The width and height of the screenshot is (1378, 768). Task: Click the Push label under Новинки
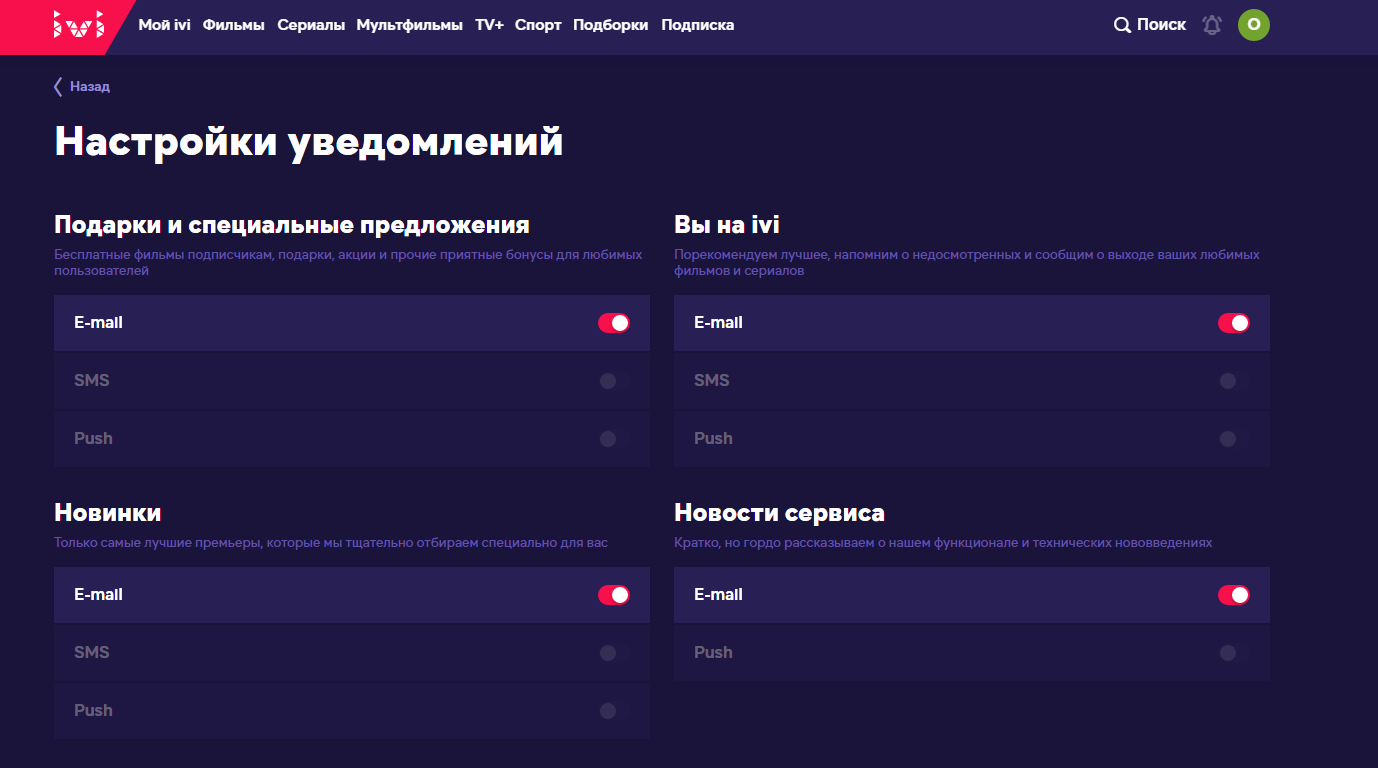click(x=93, y=711)
